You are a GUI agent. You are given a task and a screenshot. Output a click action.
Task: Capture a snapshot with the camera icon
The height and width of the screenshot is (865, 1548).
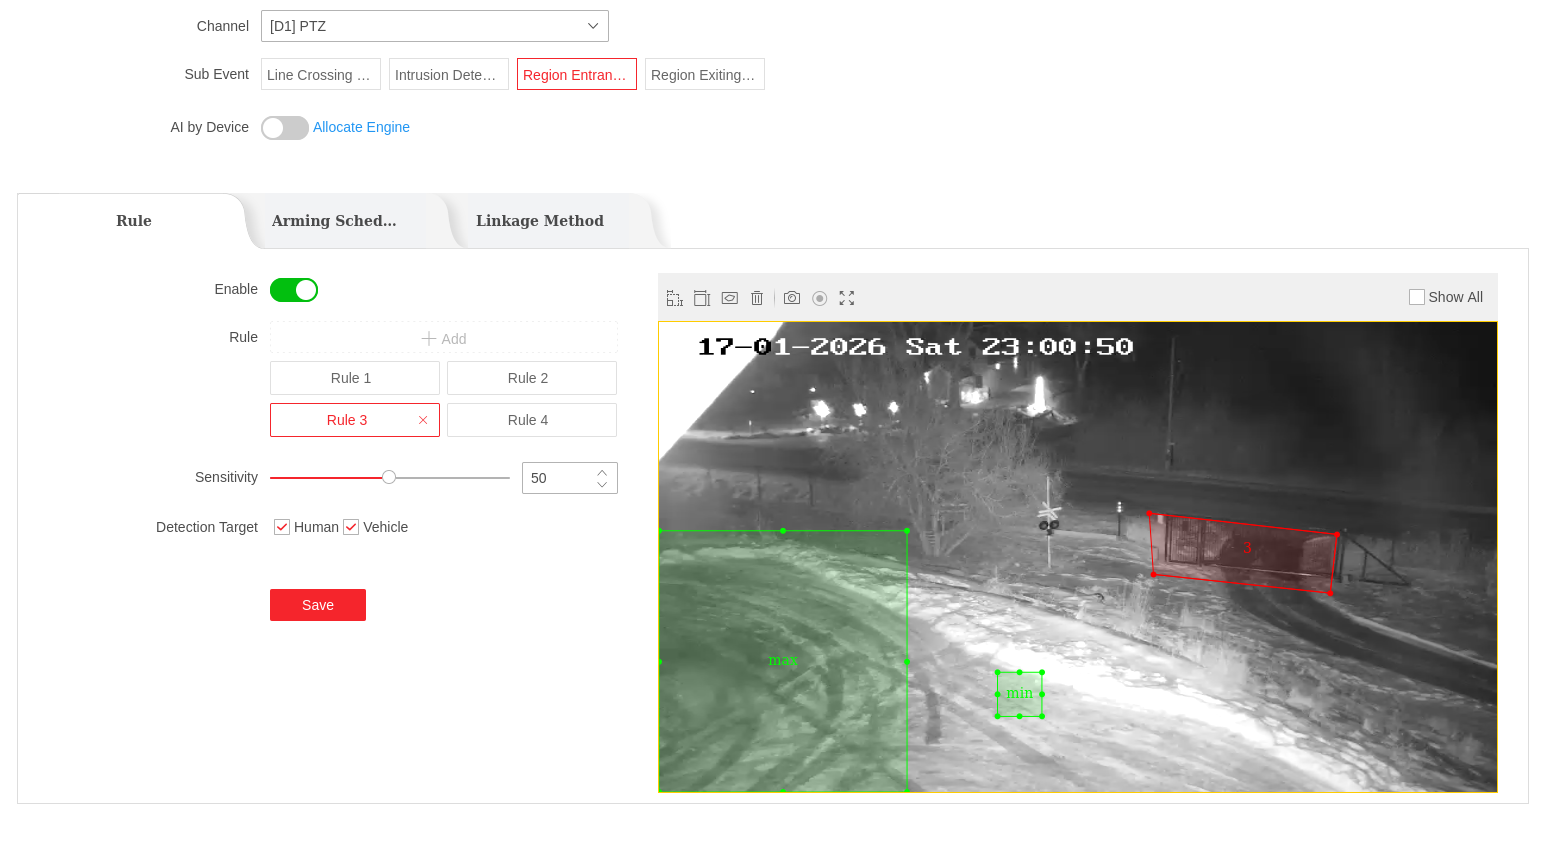click(792, 298)
